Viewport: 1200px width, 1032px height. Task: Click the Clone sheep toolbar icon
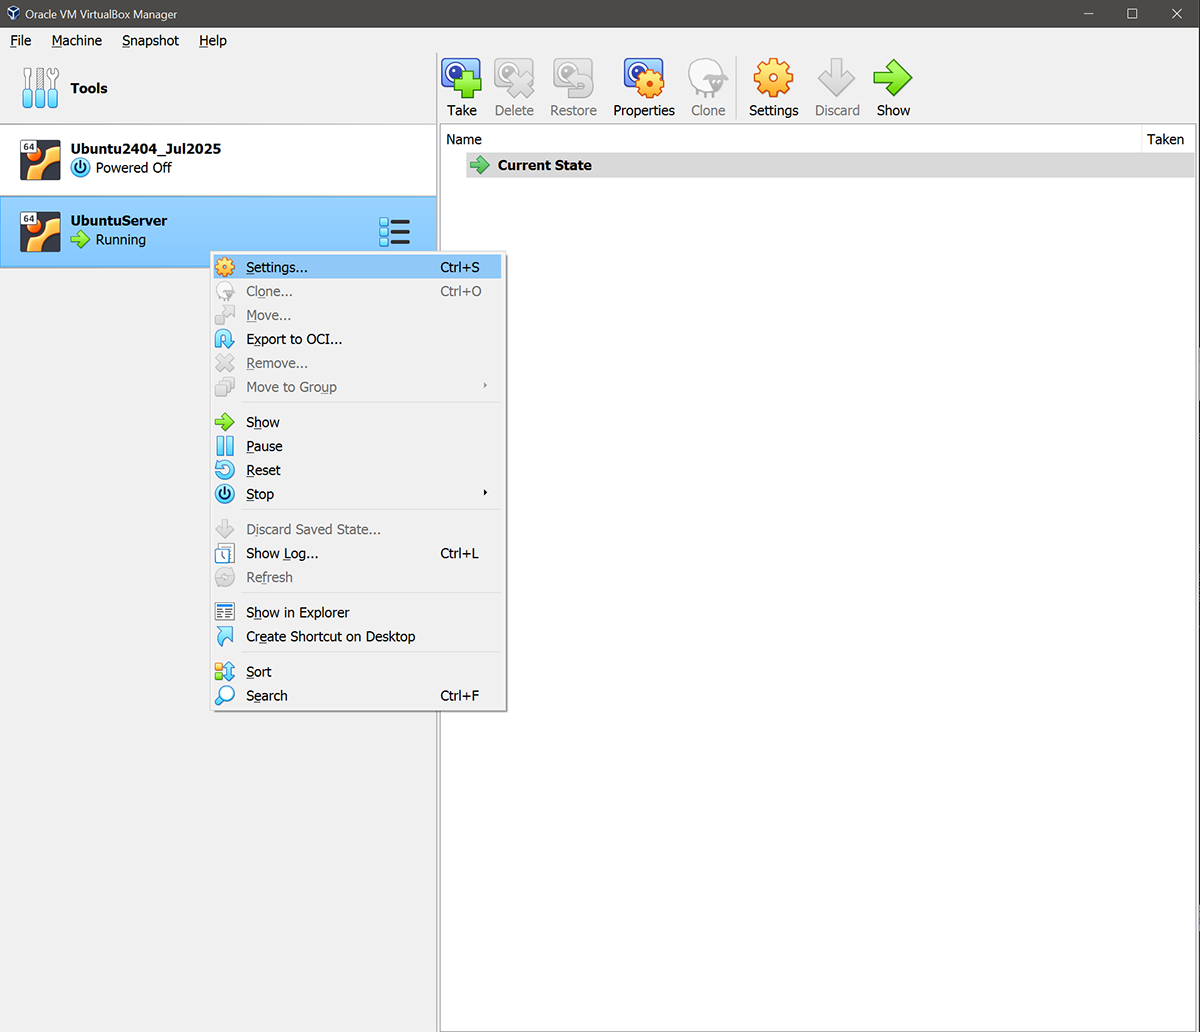[x=708, y=78]
